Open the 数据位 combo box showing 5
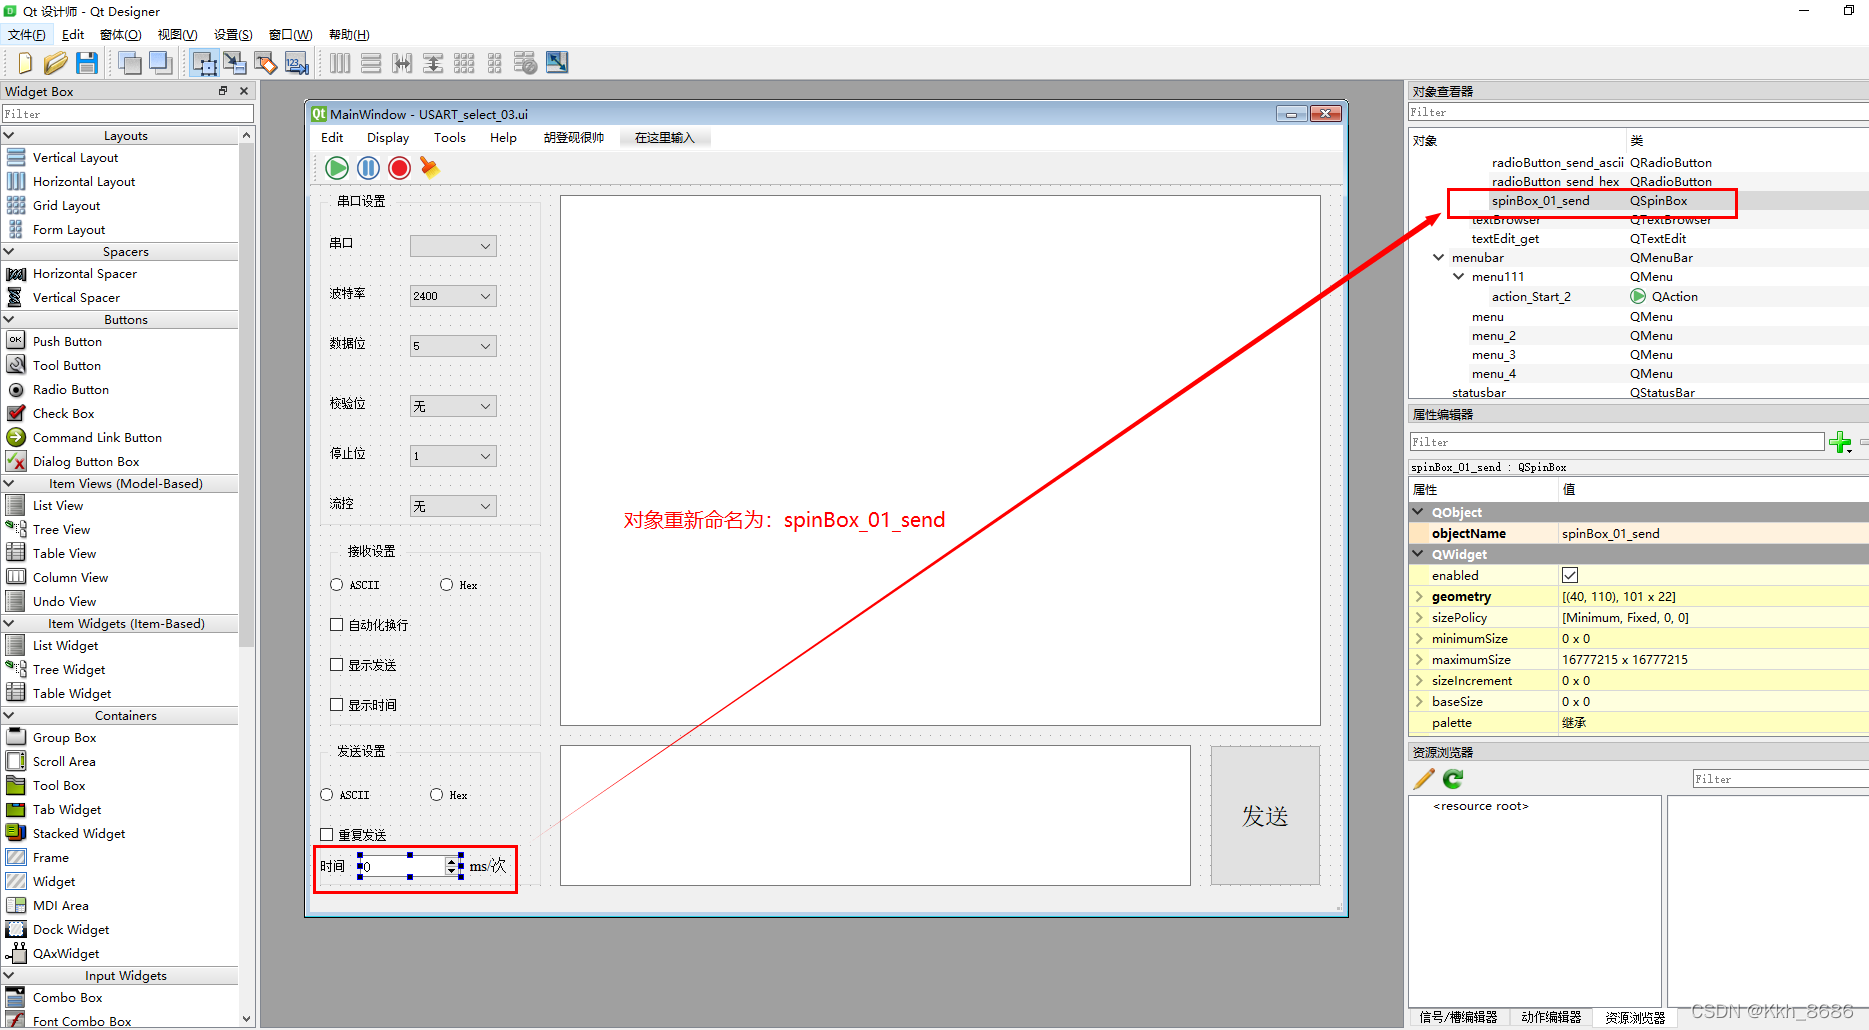 pyautogui.click(x=453, y=346)
